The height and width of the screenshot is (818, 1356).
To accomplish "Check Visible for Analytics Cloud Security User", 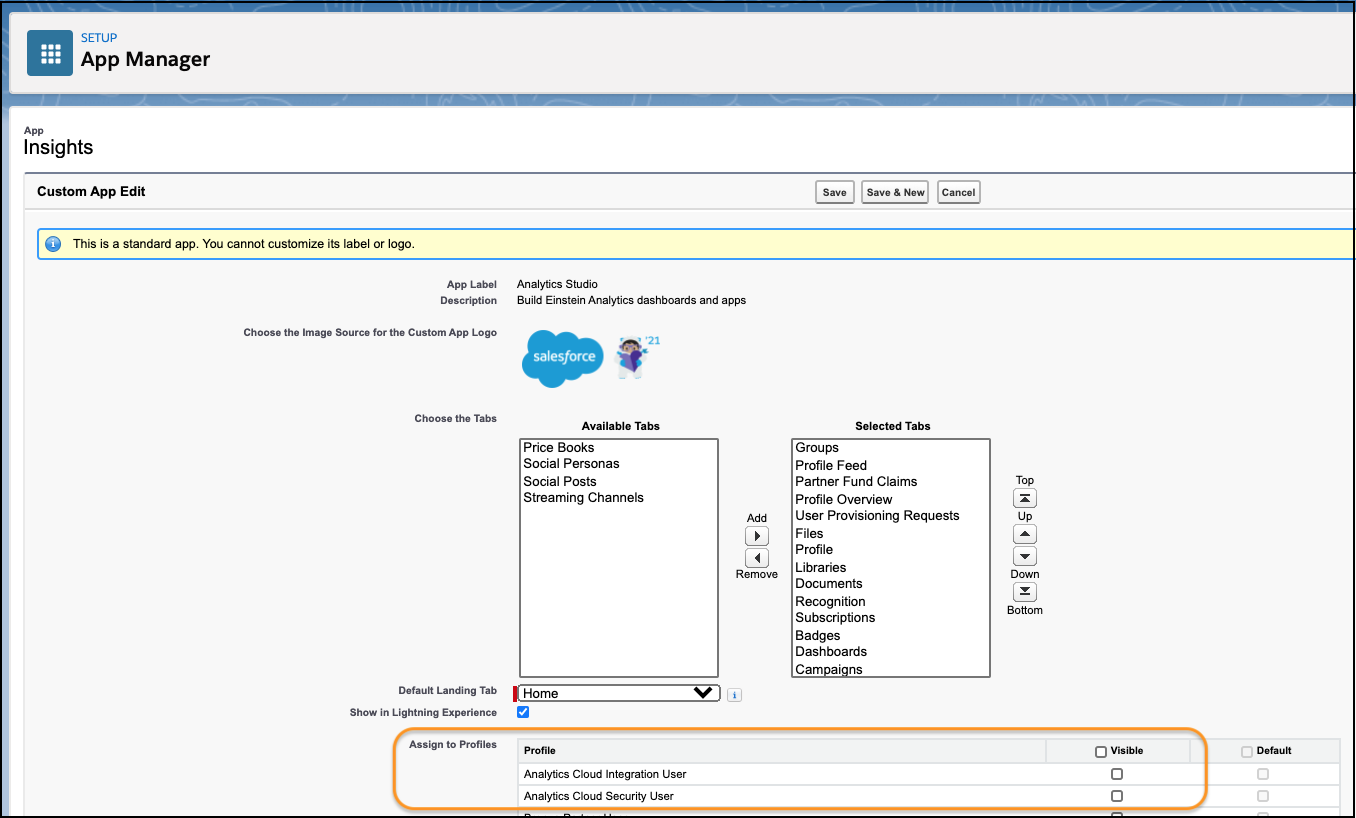I will [1117, 796].
